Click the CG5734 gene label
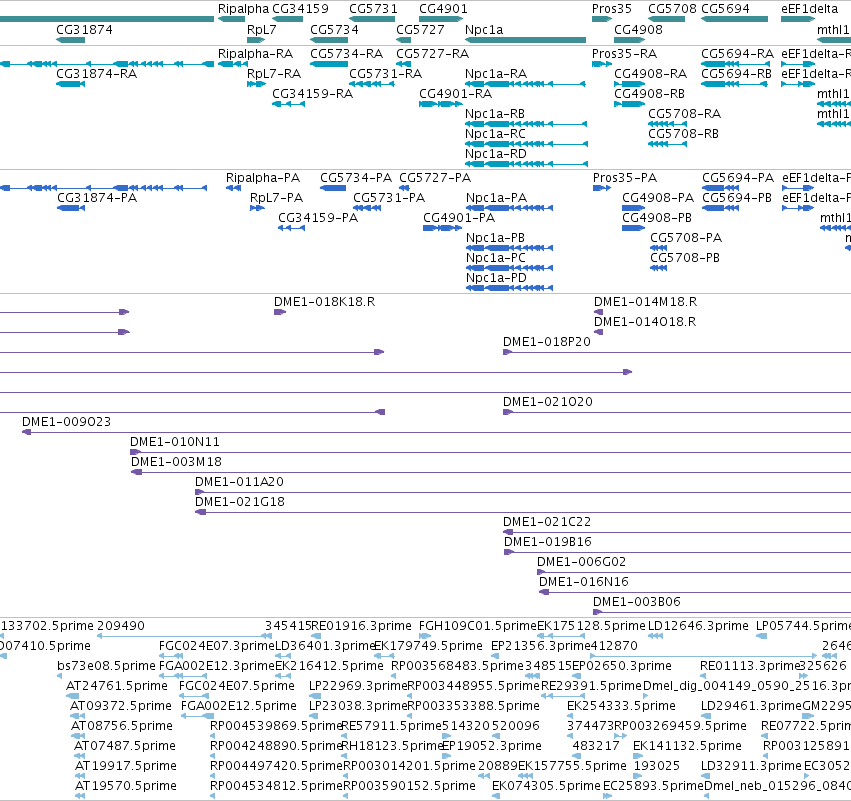 point(334,29)
